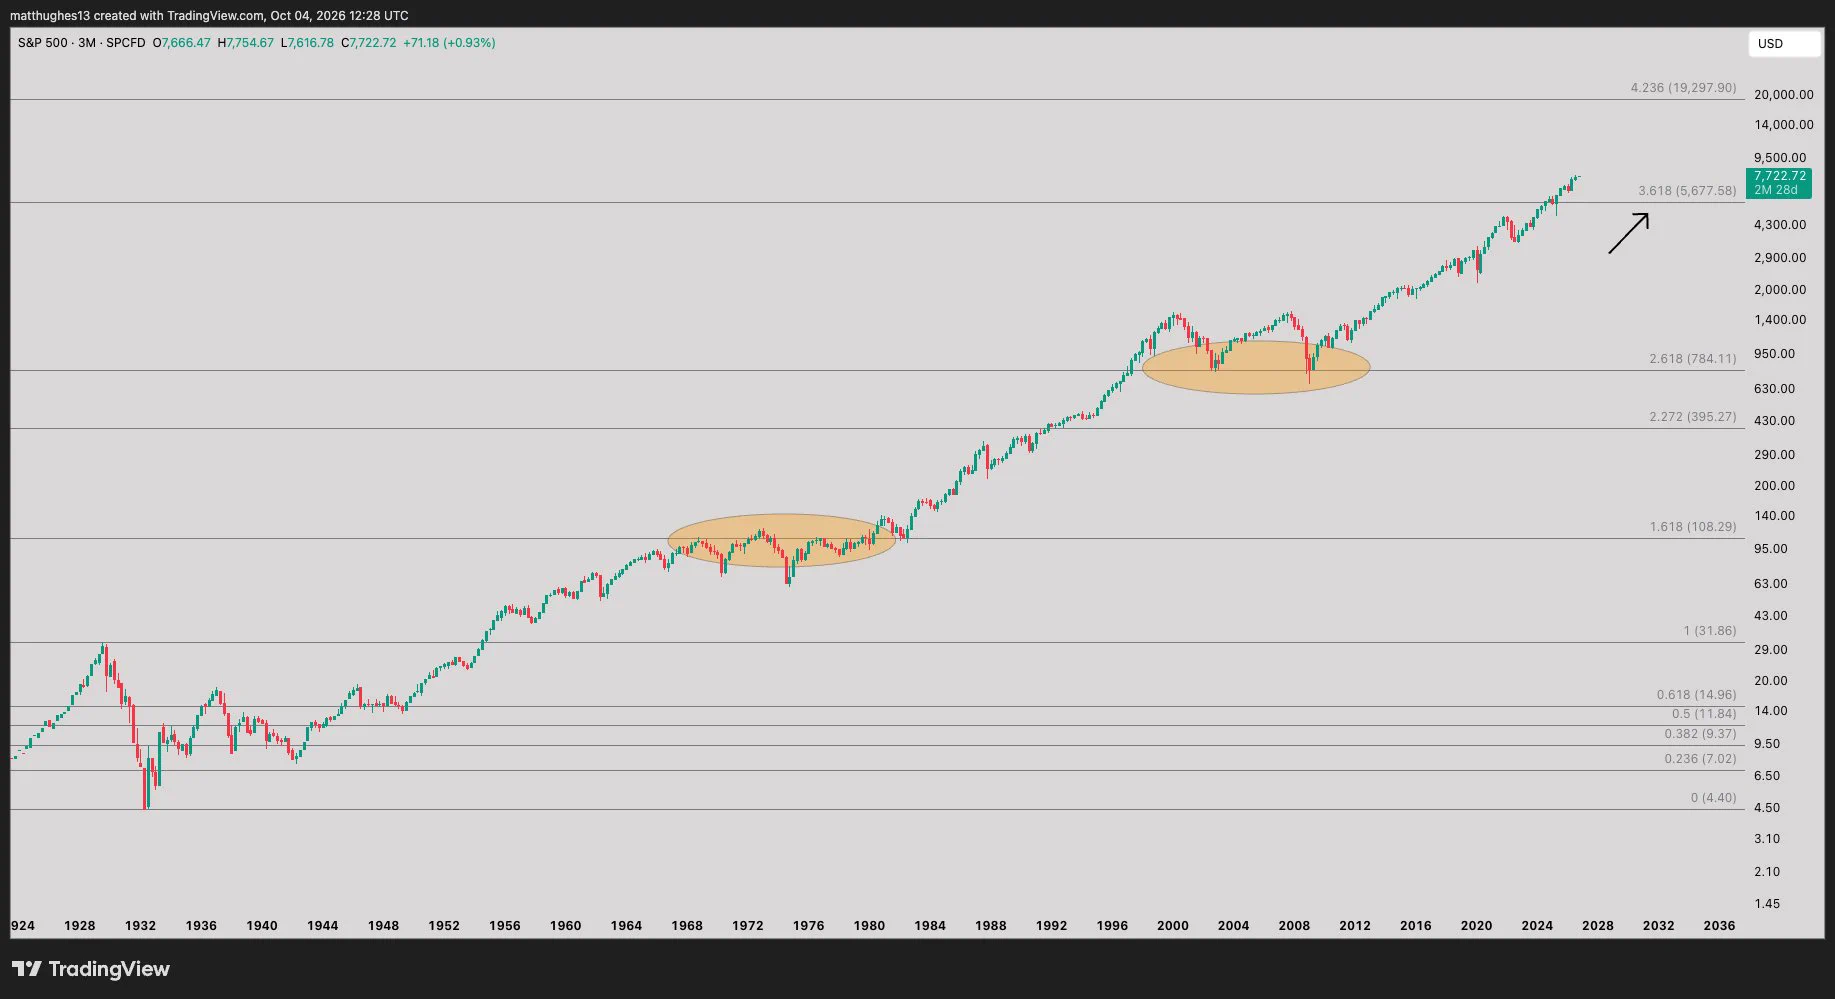Open the USD currency selector

[1784, 44]
